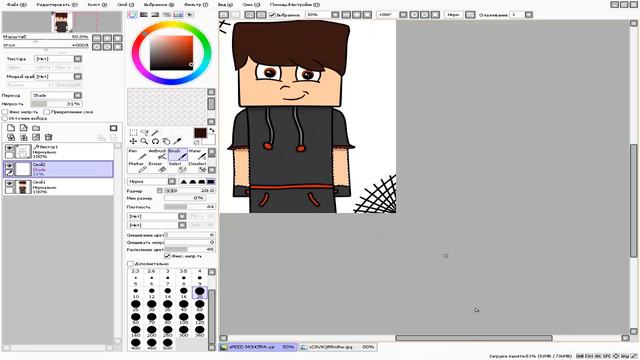Image resolution: width=640 pixels, height=360 pixels.
Task: Create a new linework vector layer
Action: tap(24, 128)
